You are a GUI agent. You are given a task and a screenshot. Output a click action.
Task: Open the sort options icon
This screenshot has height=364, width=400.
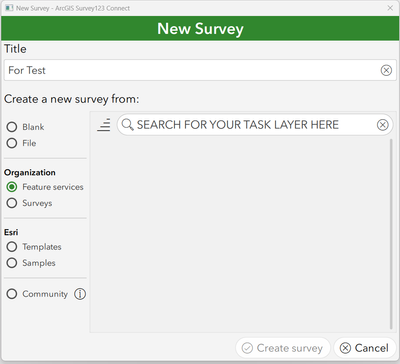point(104,125)
